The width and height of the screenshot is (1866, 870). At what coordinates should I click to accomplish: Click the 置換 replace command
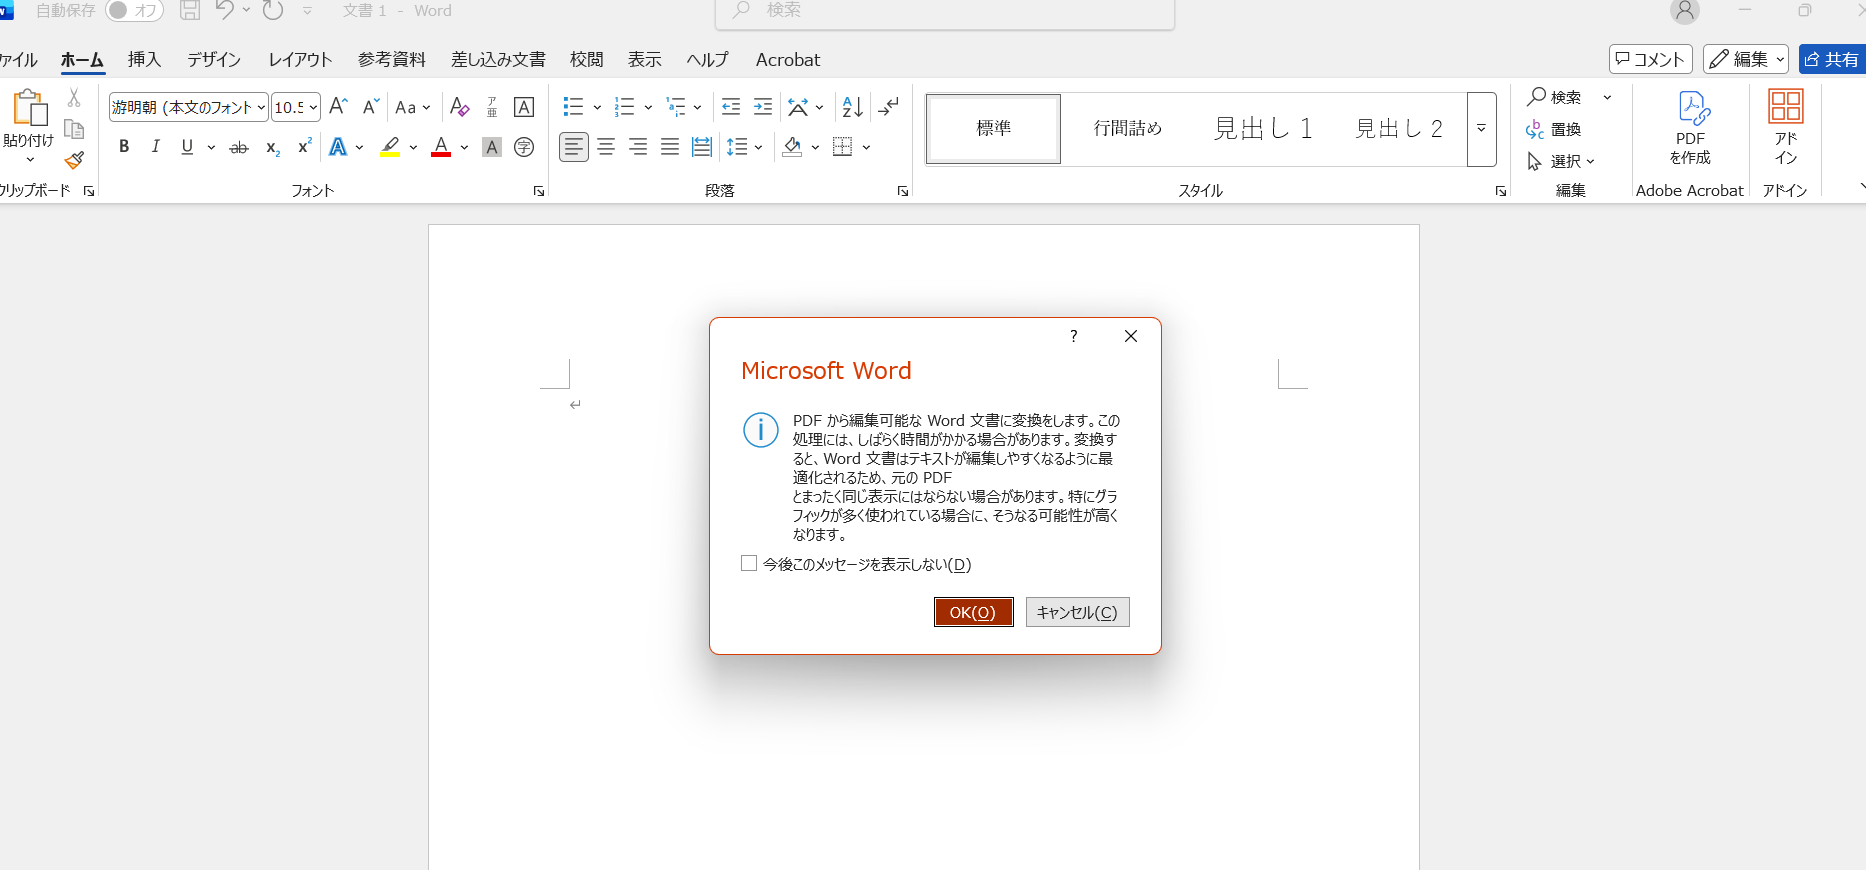(x=1554, y=129)
